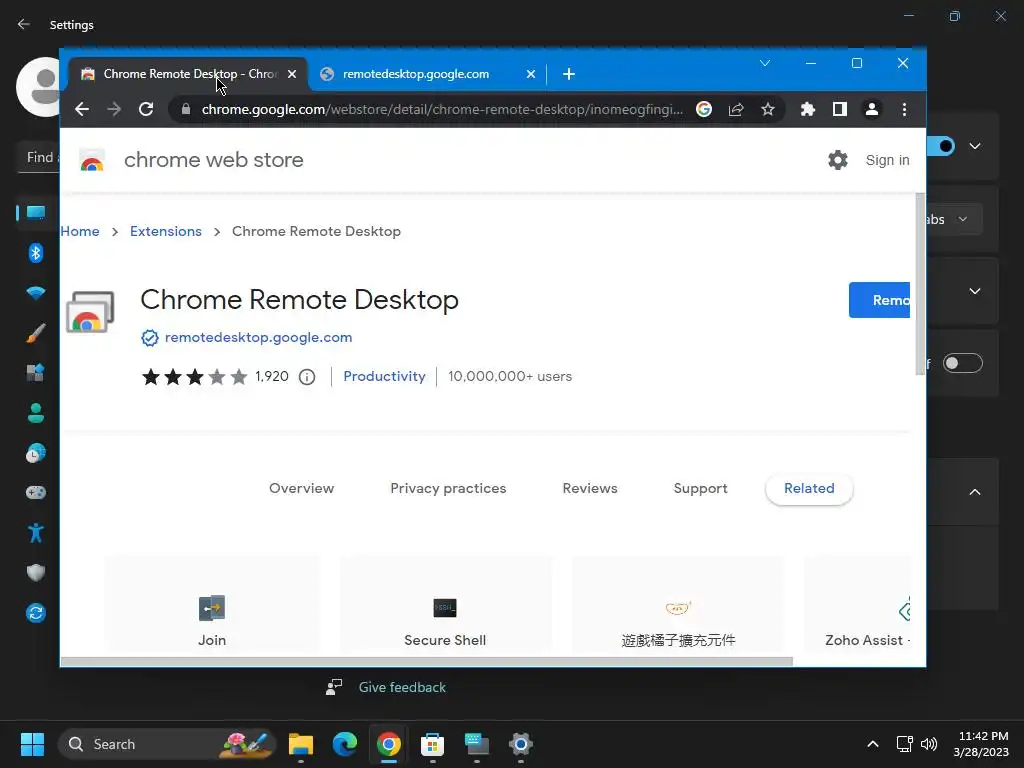Open the remotedesktop.google.com publisher link
1024x768 pixels.
coord(259,338)
